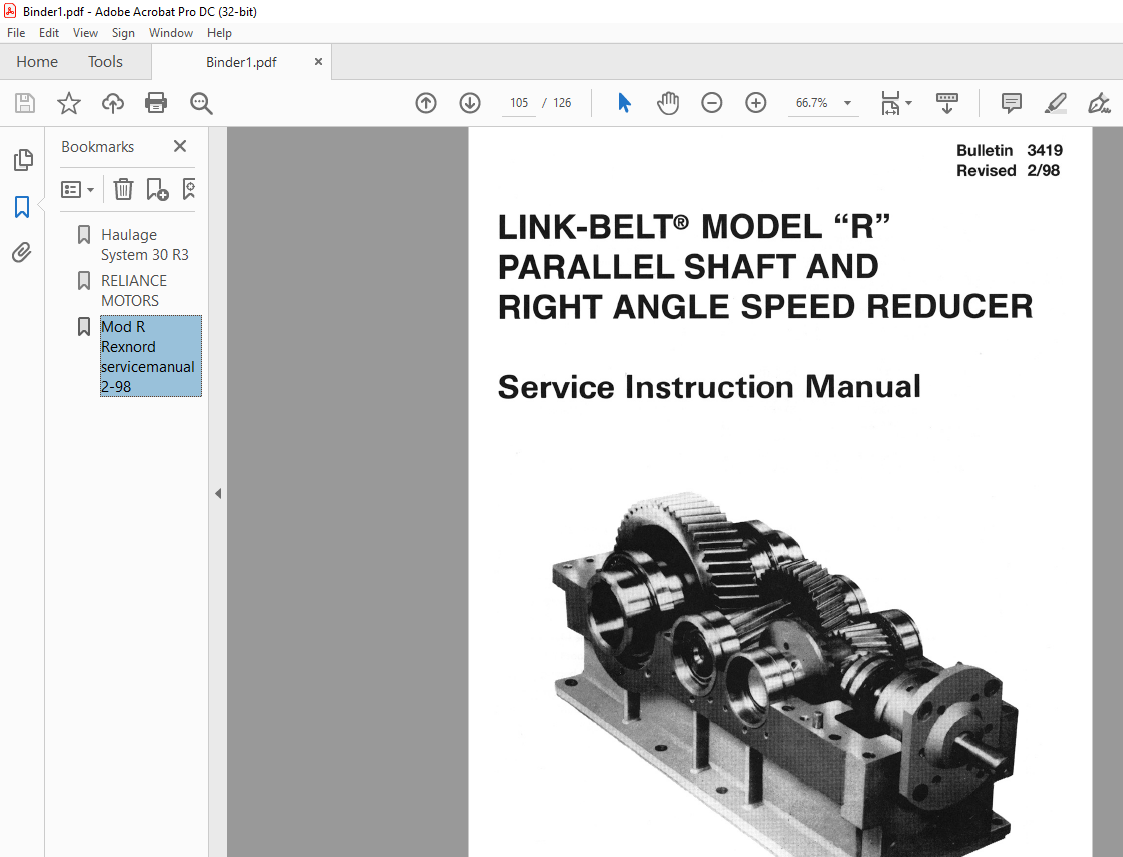Click bookmark icon beside RELIANCE MOTORS
Viewport: 1123px width, 857px height.
click(x=84, y=281)
